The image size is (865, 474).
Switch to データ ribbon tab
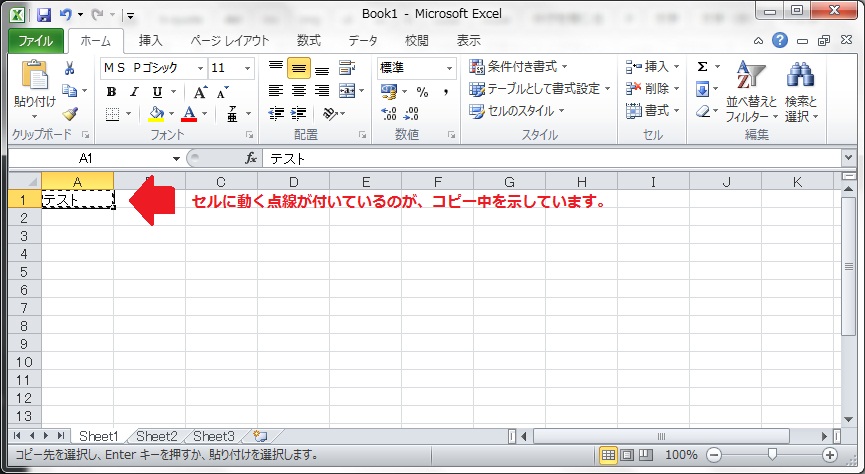click(x=362, y=41)
